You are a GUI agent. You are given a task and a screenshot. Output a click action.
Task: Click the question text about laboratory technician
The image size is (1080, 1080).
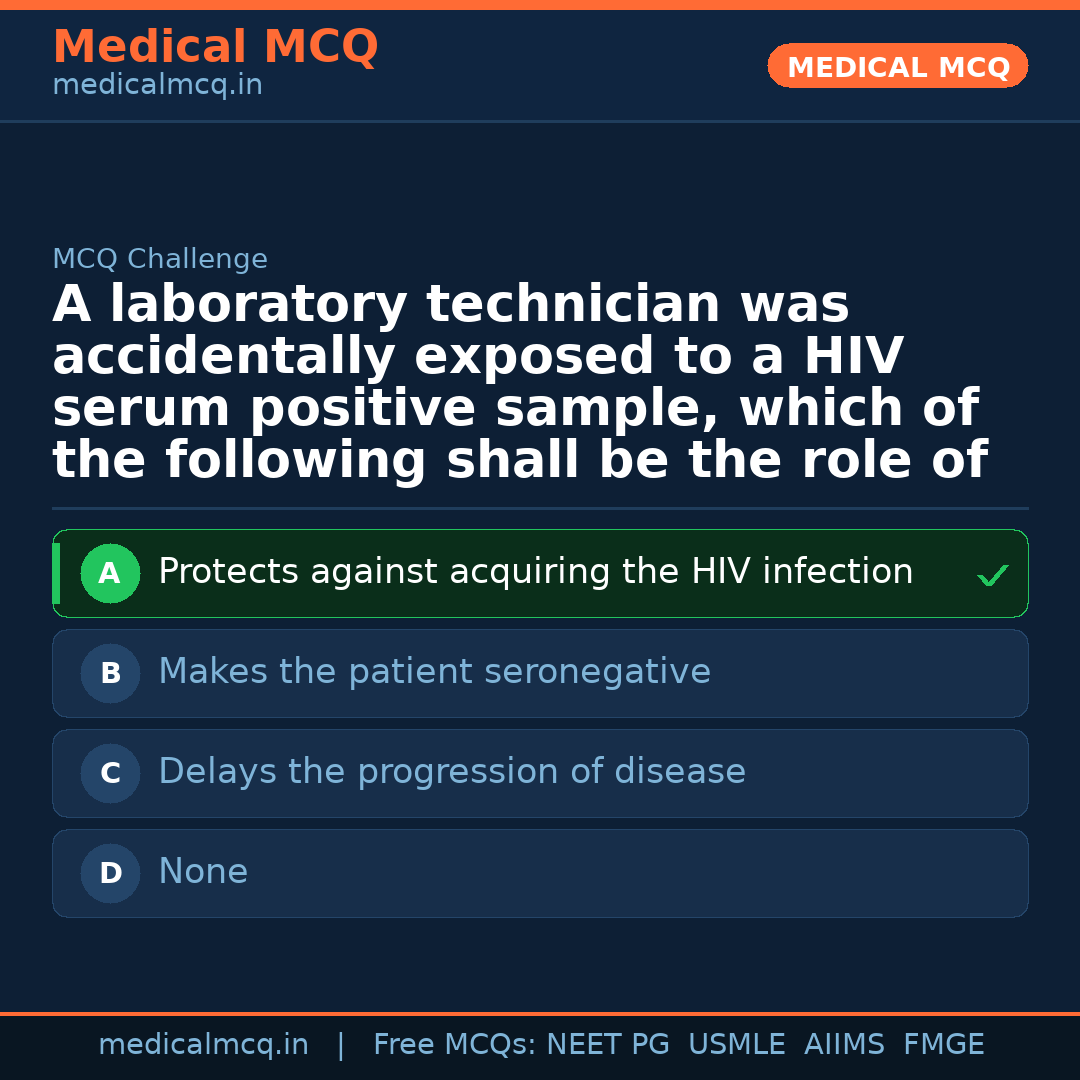520,383
